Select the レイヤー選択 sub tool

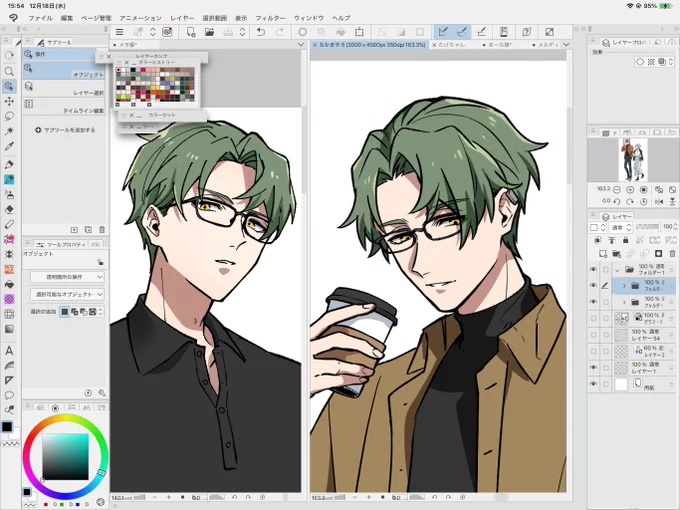click(64, 88)
